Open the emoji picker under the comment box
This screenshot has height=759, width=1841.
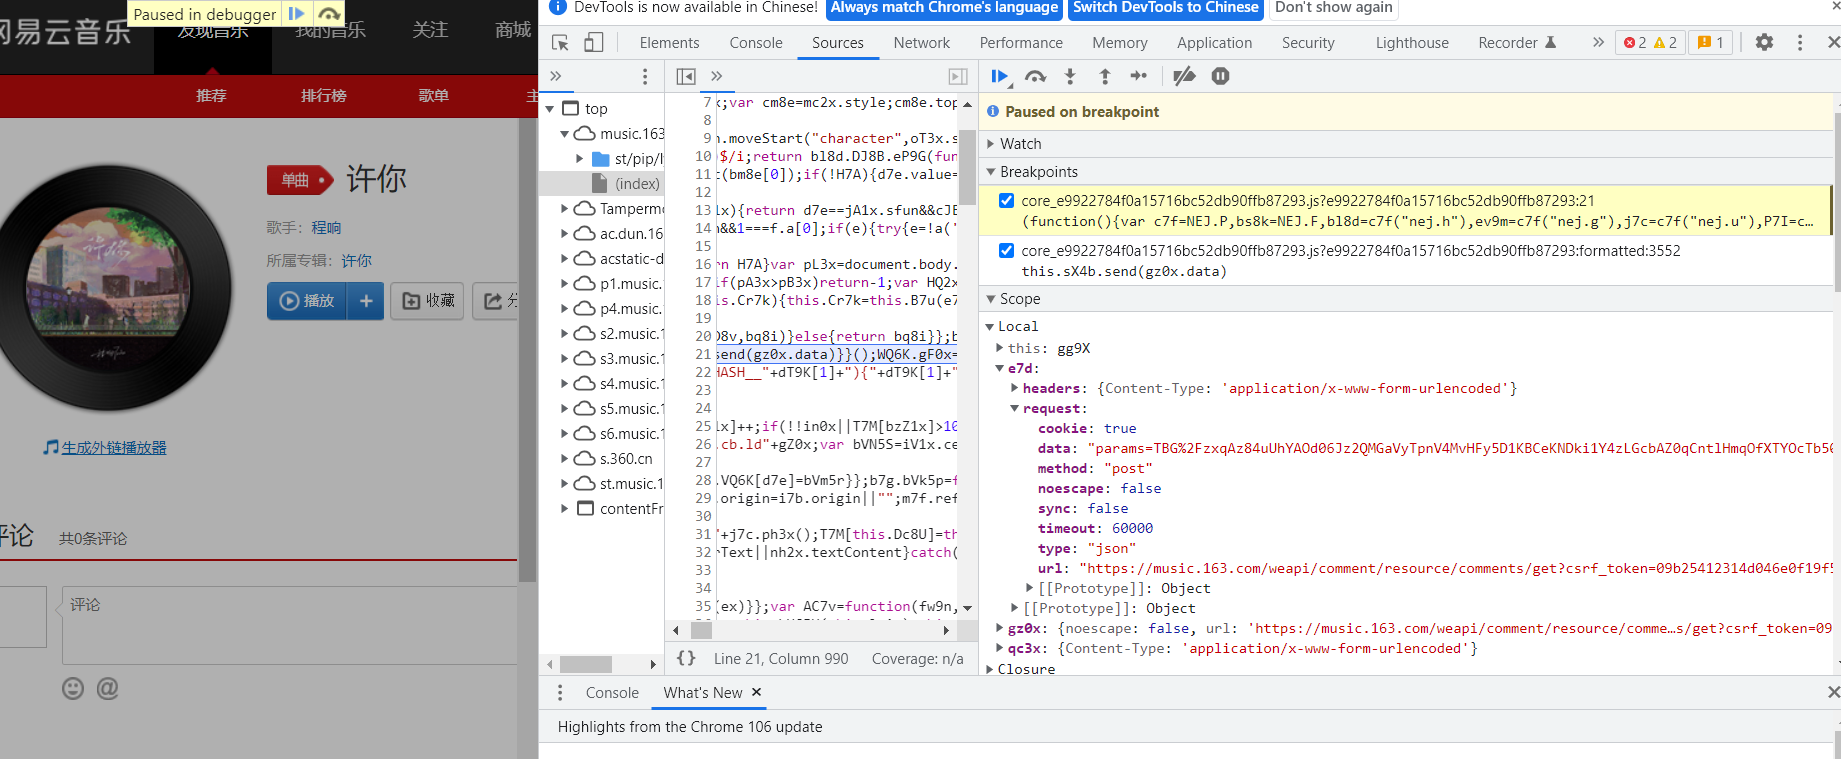coord(73,688)
